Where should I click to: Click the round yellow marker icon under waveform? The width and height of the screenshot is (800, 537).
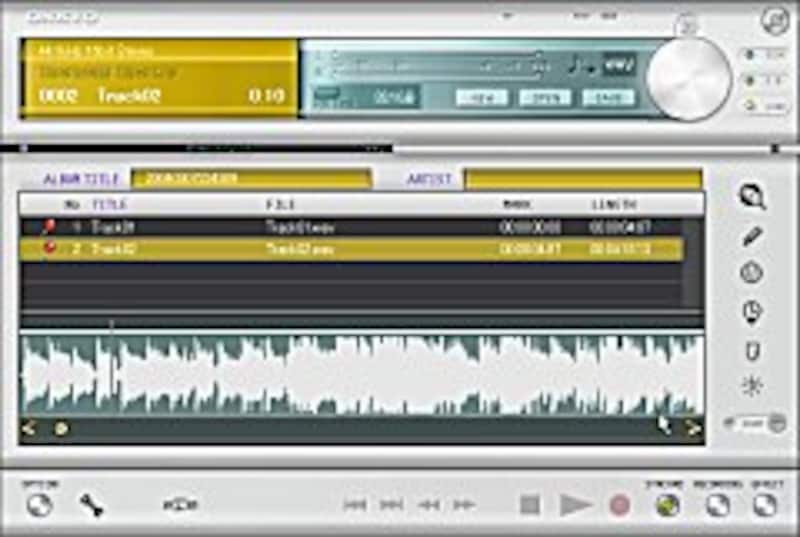tap(61, 429)
